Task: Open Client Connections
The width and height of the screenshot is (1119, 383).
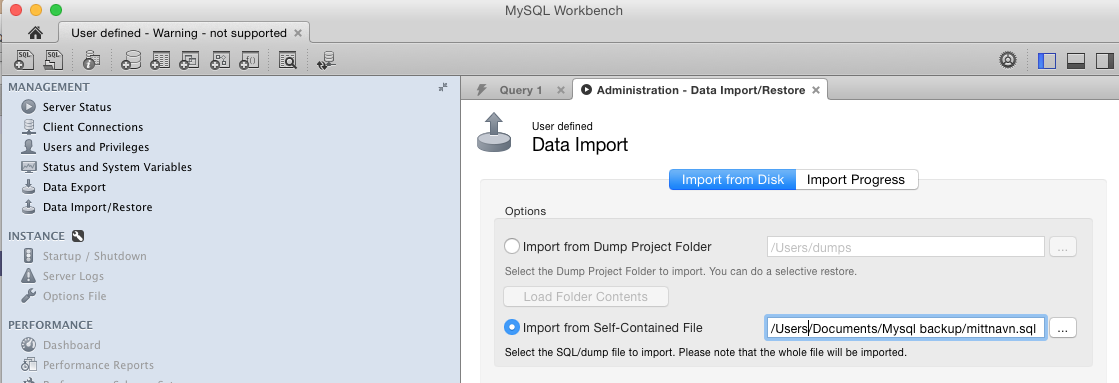Action: 93,127
